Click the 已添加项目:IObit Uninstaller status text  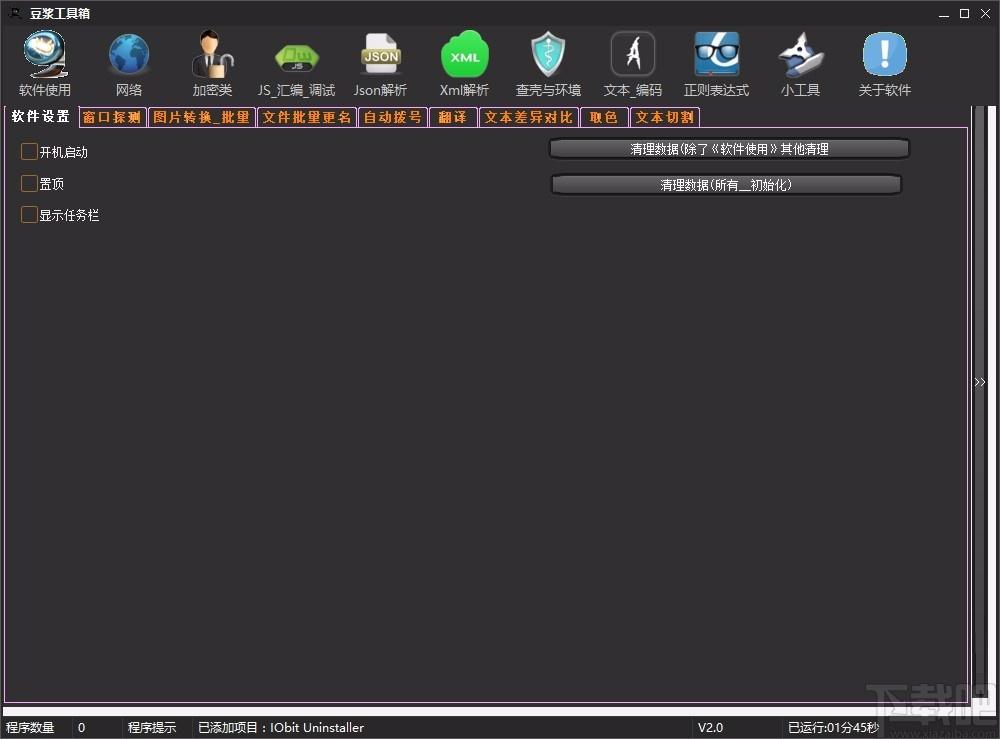pyautogui.click(x=281, y=728)
